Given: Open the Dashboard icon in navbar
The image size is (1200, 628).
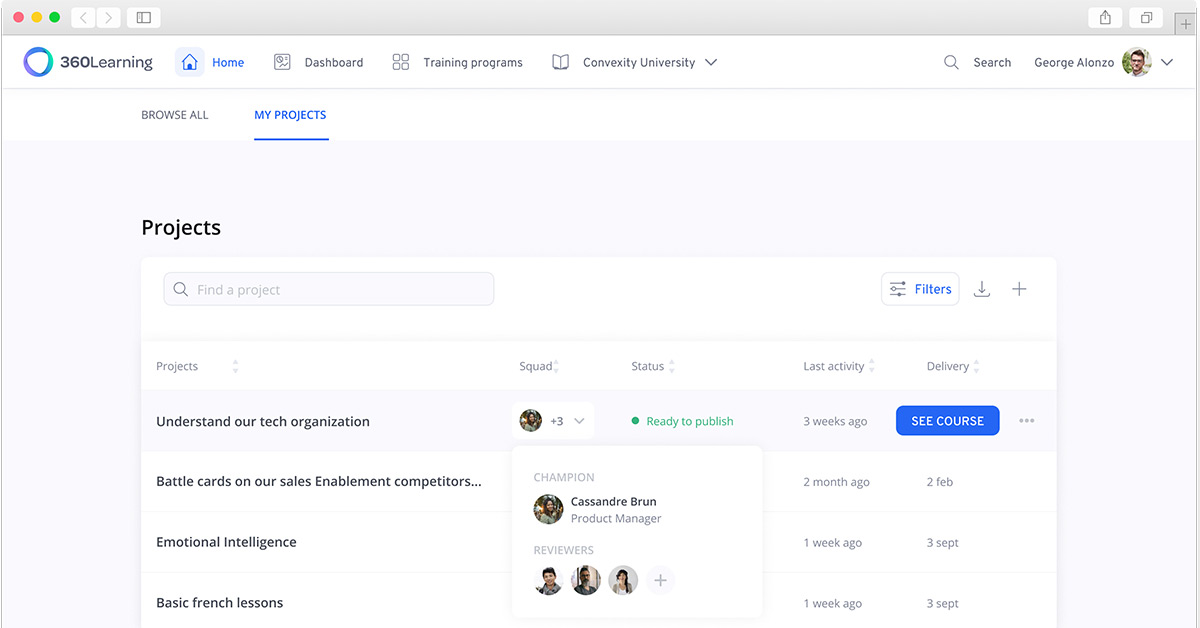Looking at the screenshot, I should (282, 62).
